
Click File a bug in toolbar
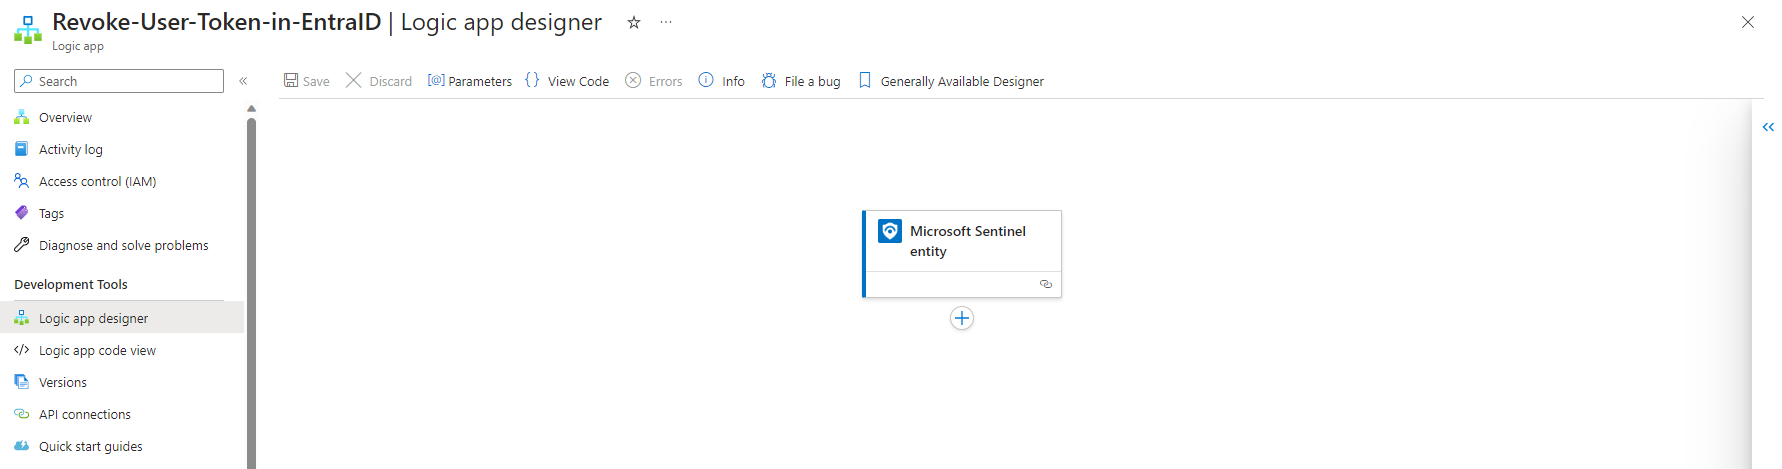click(x=801, y=81)
